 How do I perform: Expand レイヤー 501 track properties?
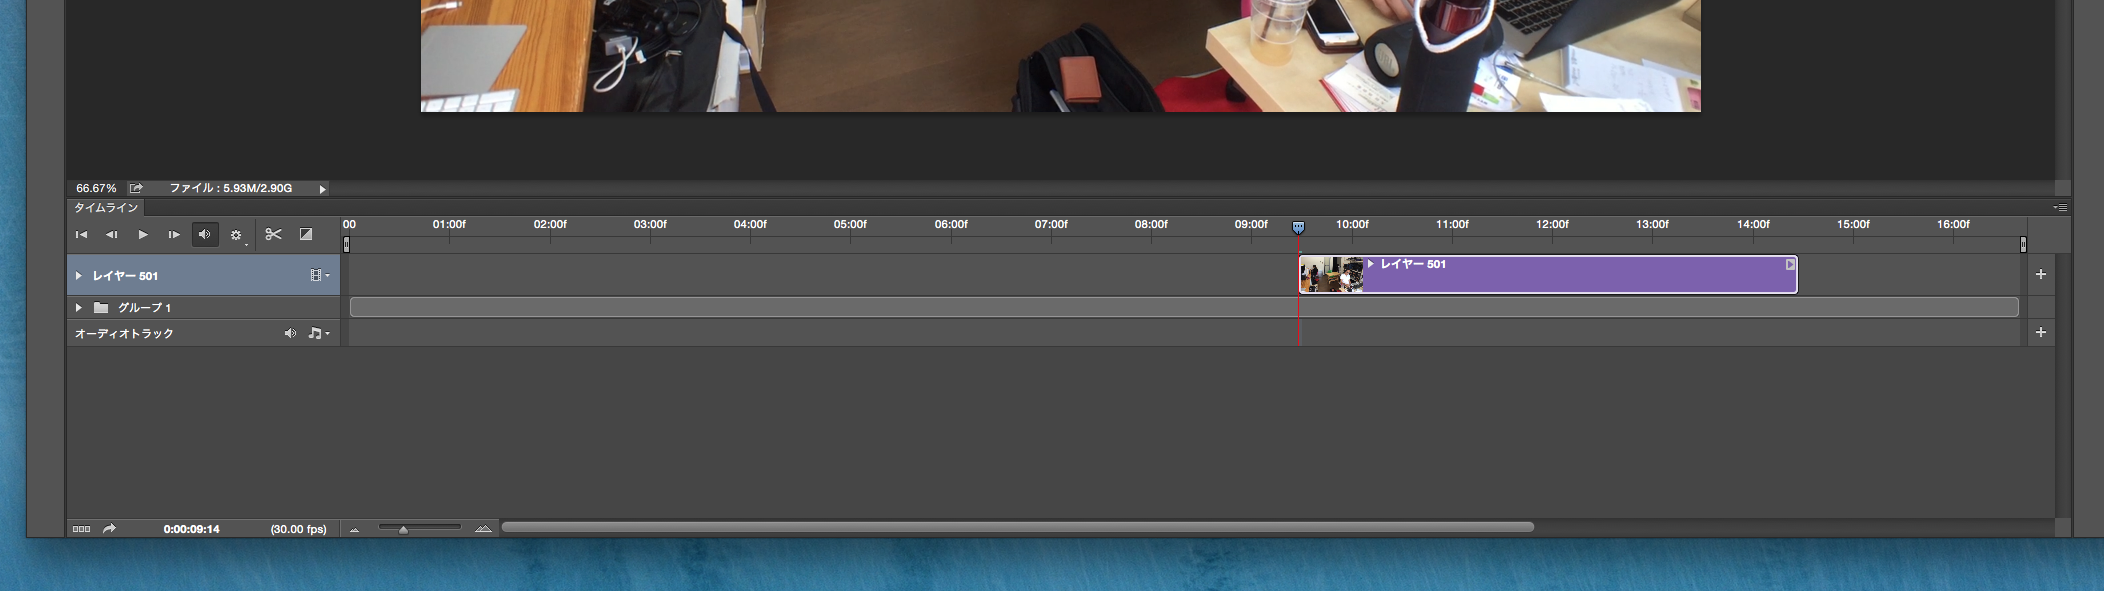(79, 276)
